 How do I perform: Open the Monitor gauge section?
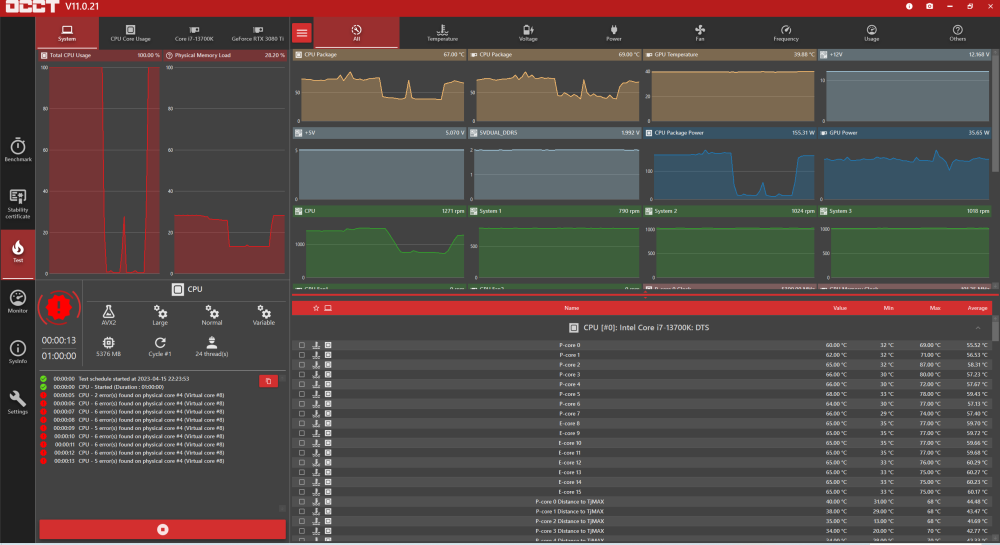tap(18, 302)
